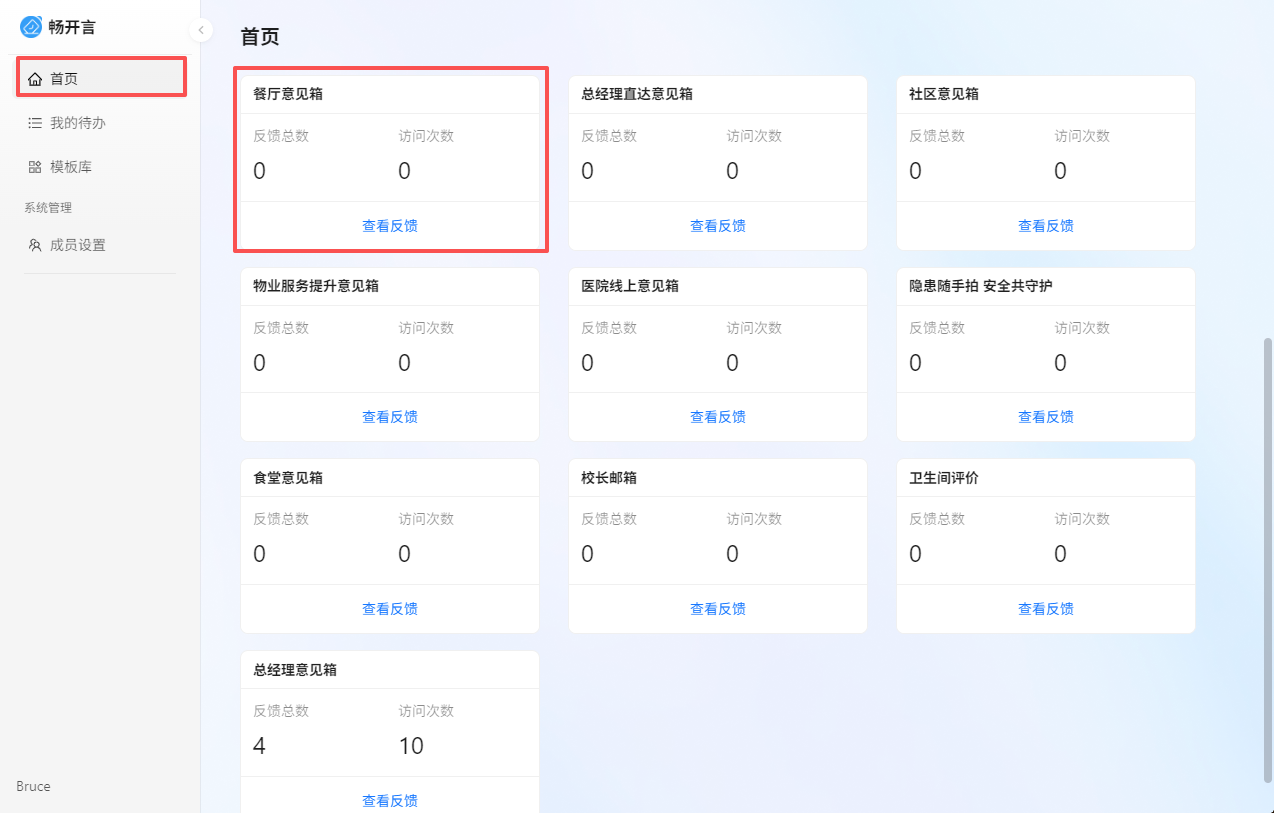
Task: Click the list icon beside 我的待办
Action: [35, 123]
